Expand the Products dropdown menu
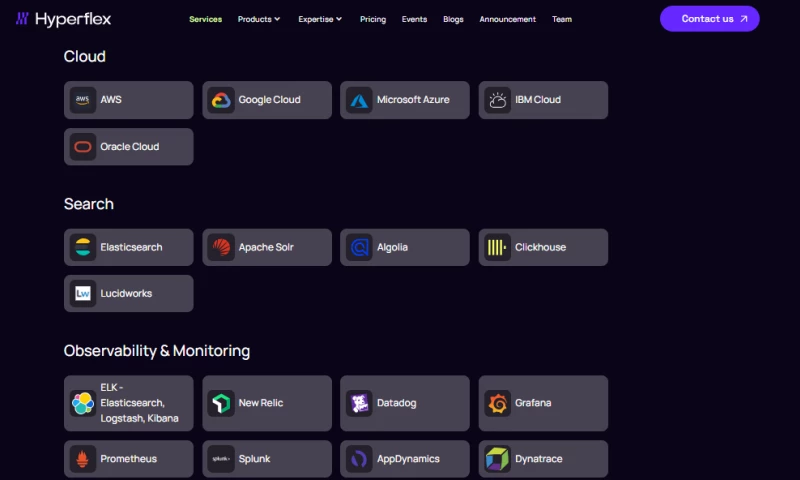The image size is (800, 480). [259, 19]
